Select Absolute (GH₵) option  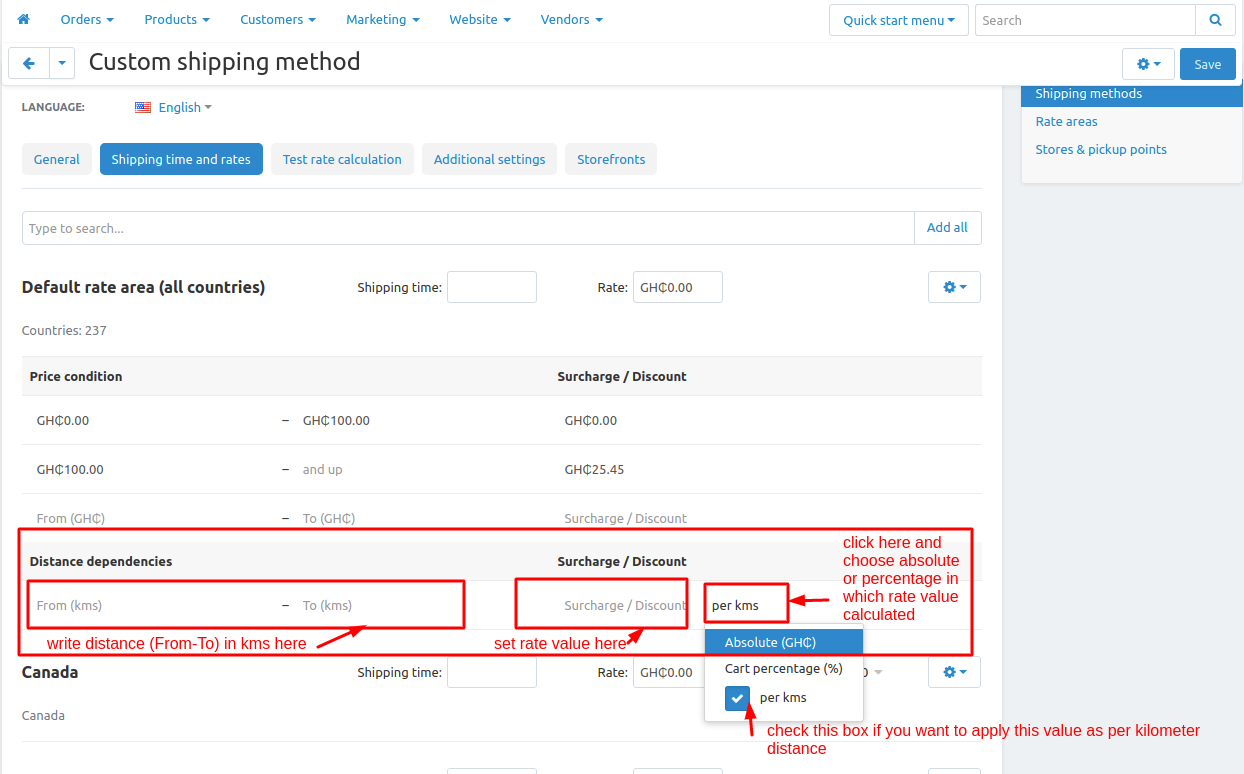784,642
